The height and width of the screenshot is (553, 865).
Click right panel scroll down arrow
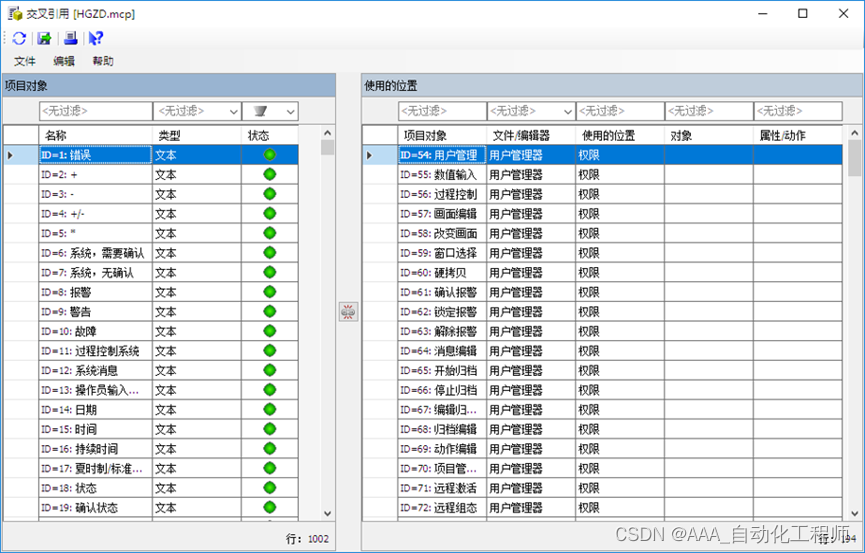coord(855,513)
